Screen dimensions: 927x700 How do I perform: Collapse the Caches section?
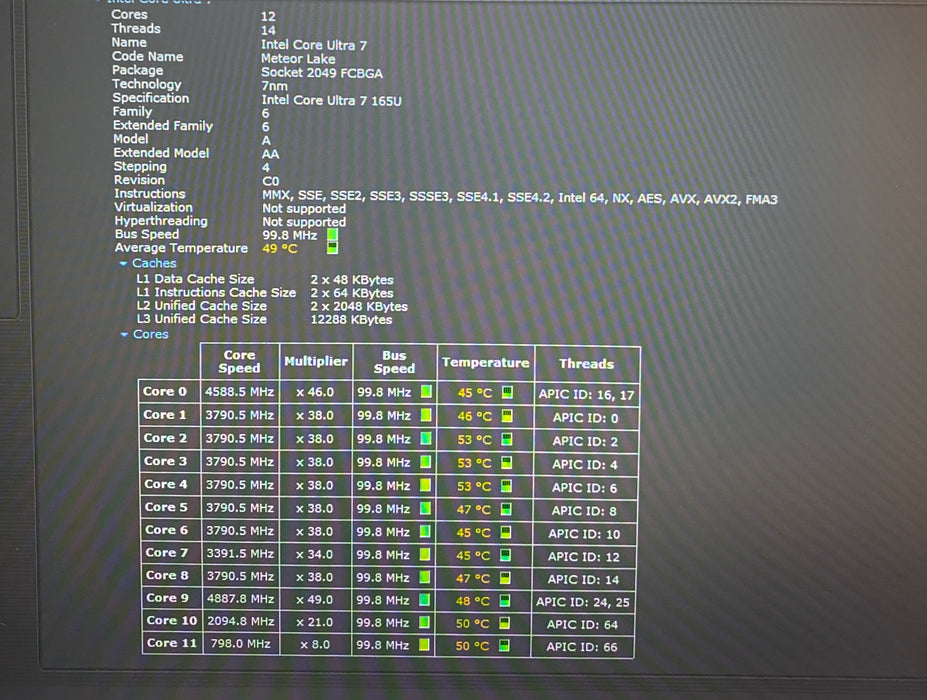tap(124, 263)
